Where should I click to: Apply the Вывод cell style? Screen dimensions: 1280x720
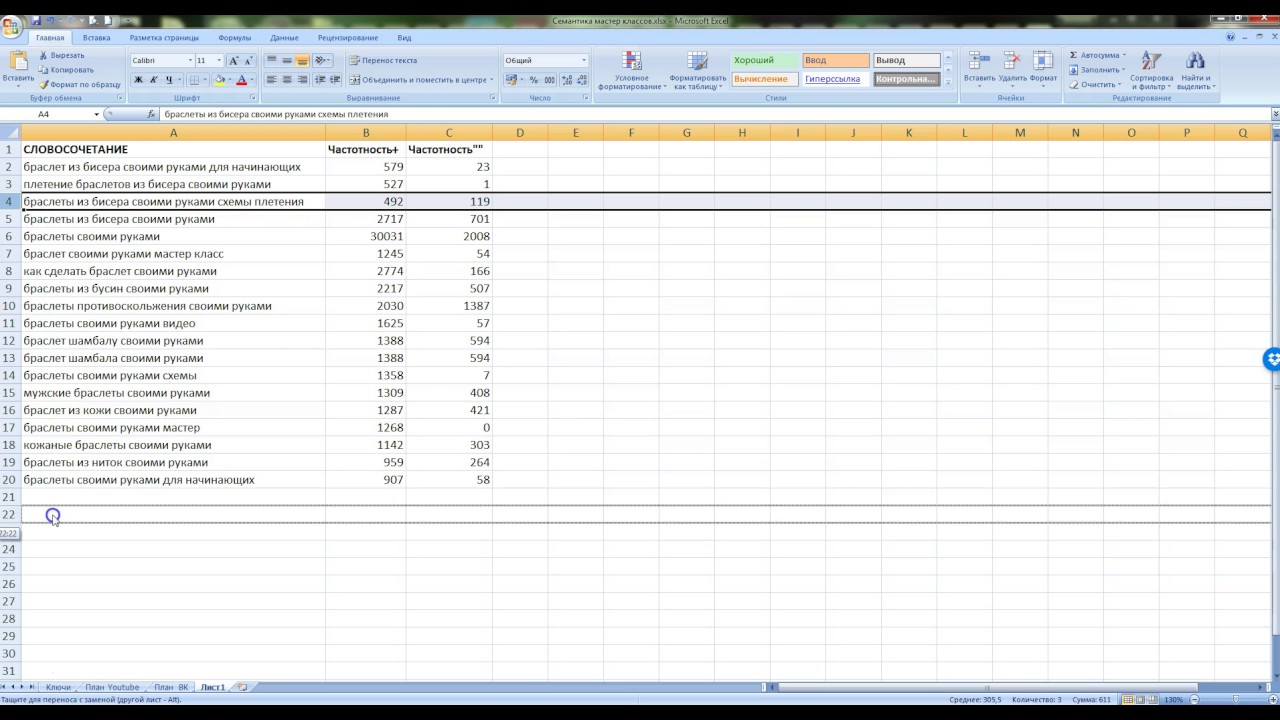click(907, 60)
